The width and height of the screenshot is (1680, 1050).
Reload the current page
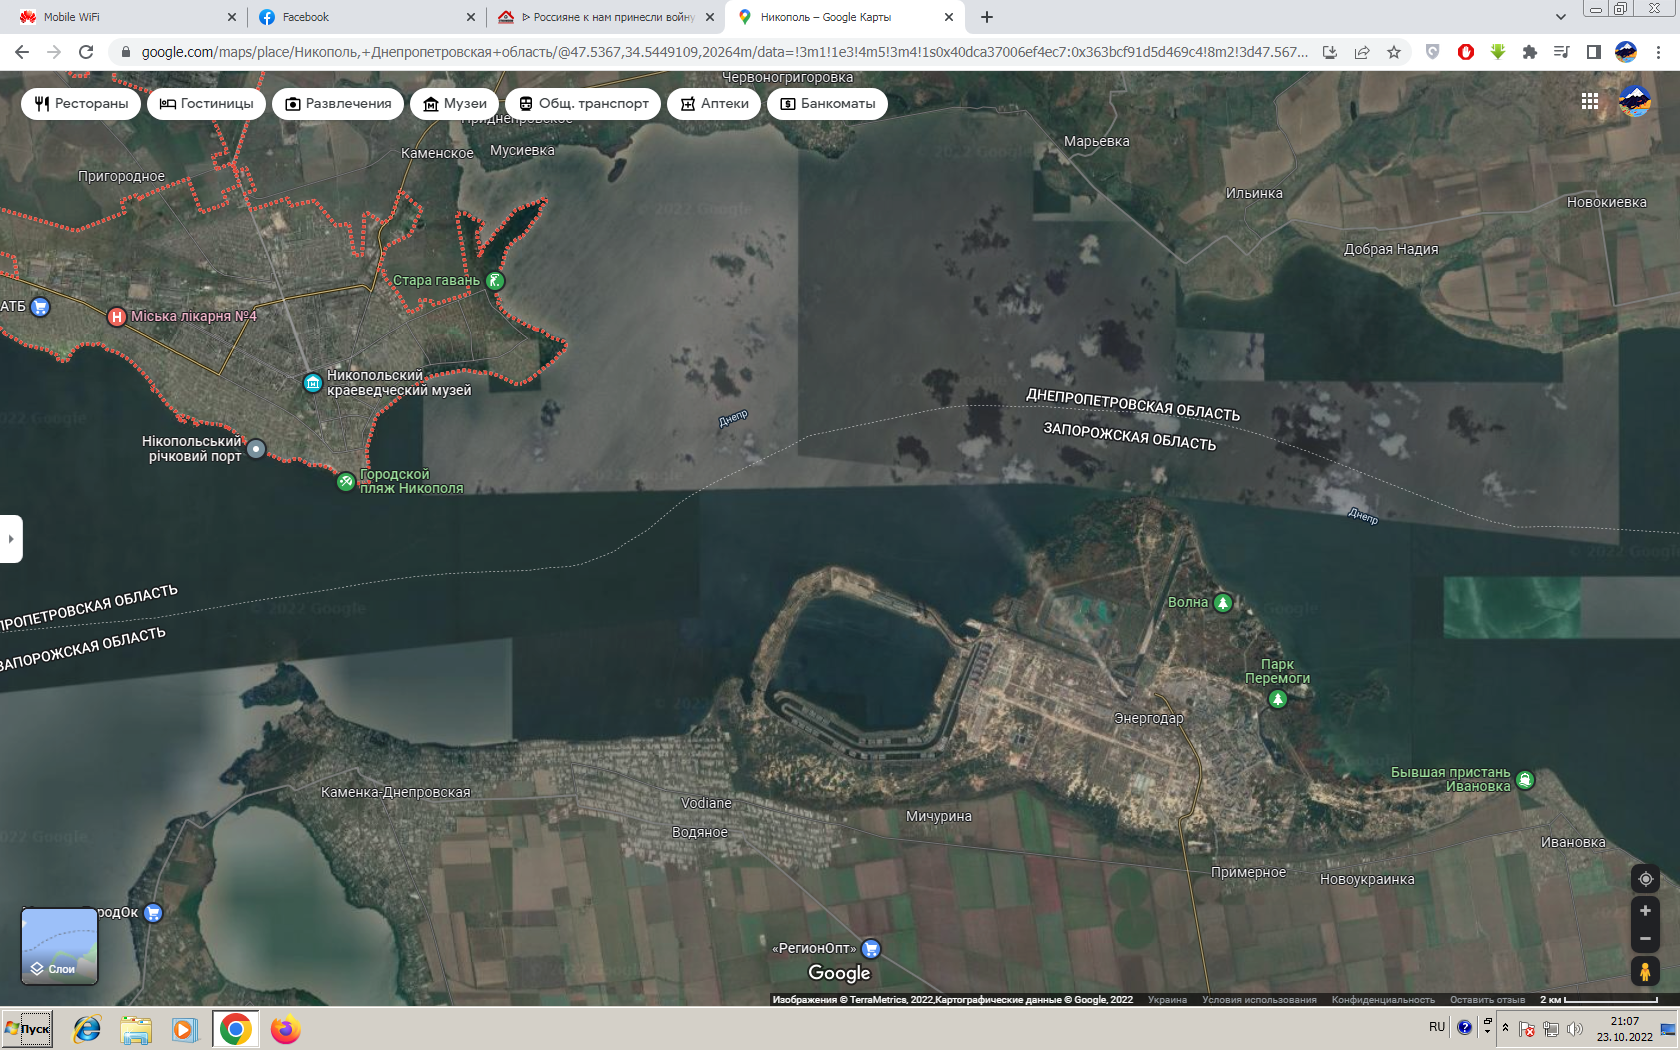(x=86, y=52)
